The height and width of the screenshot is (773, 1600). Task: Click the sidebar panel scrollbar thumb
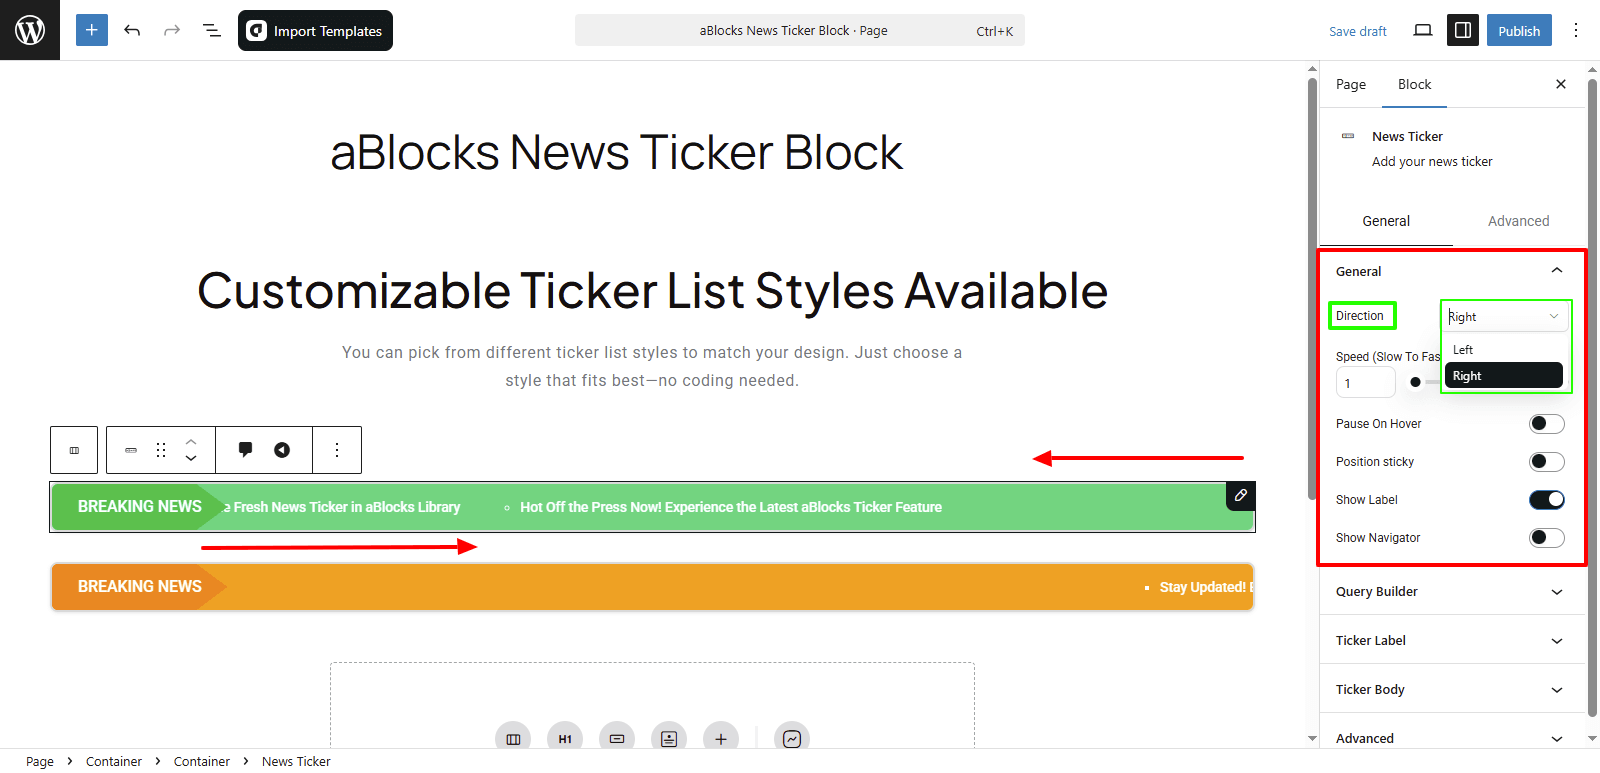click(1592, 397)
